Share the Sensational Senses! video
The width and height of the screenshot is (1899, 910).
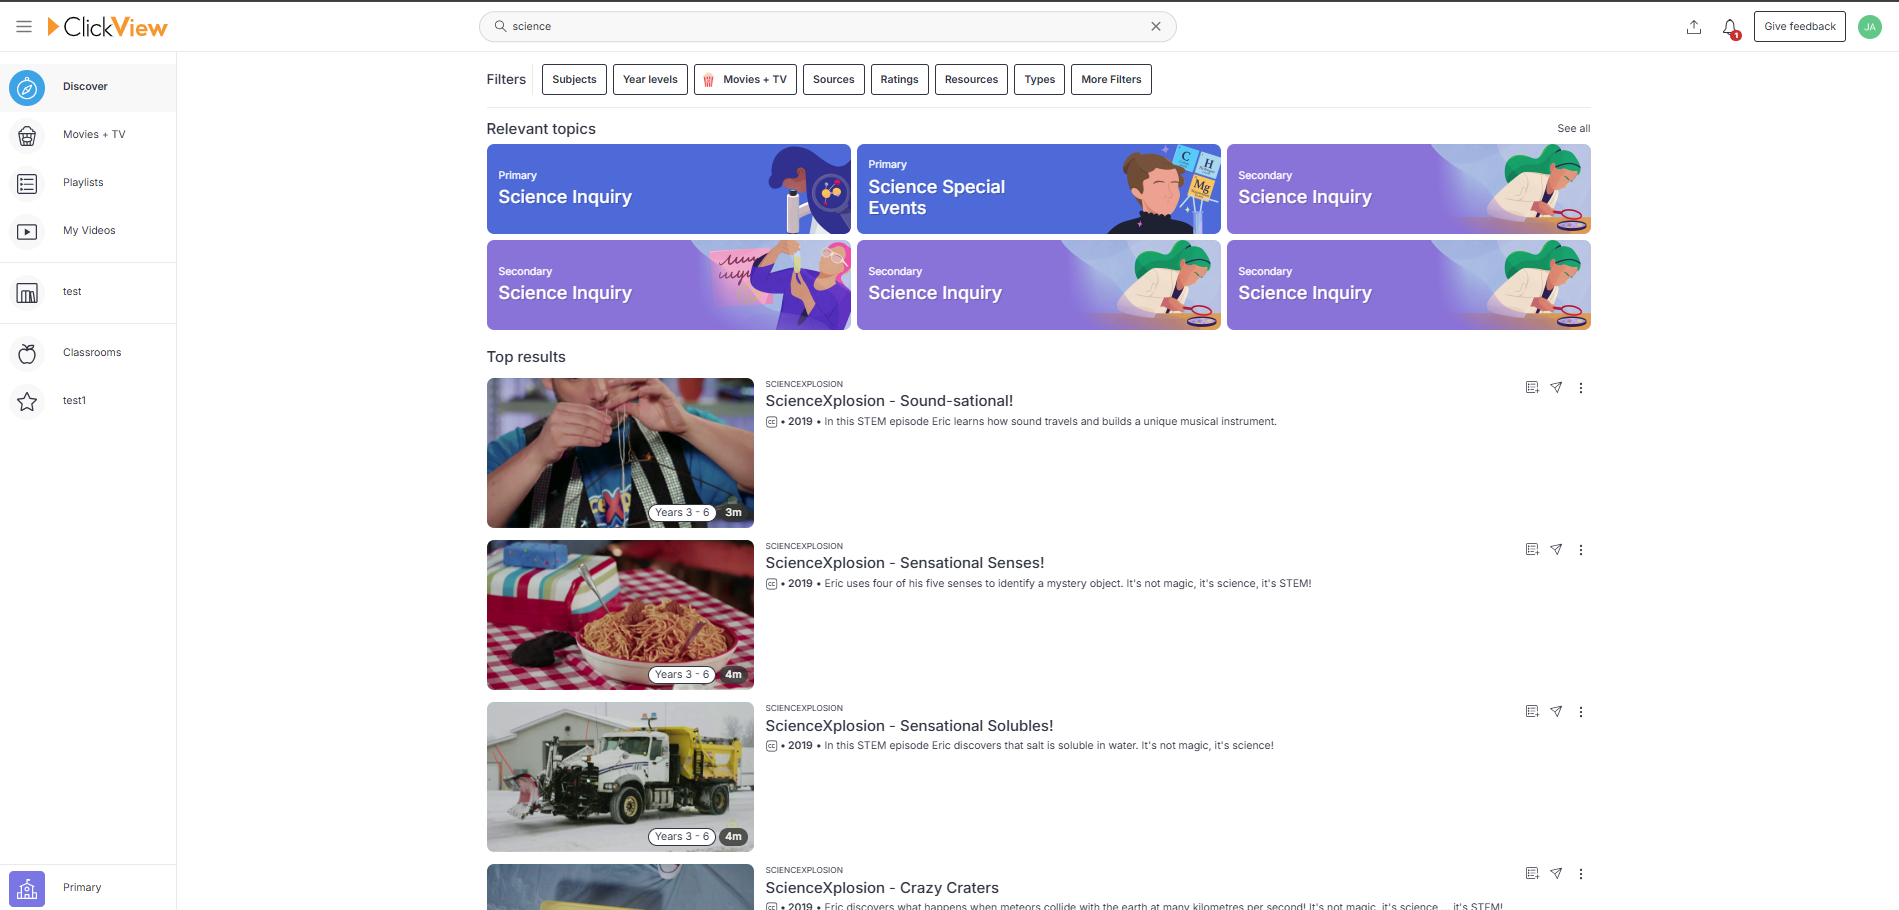click(1556, 550)
